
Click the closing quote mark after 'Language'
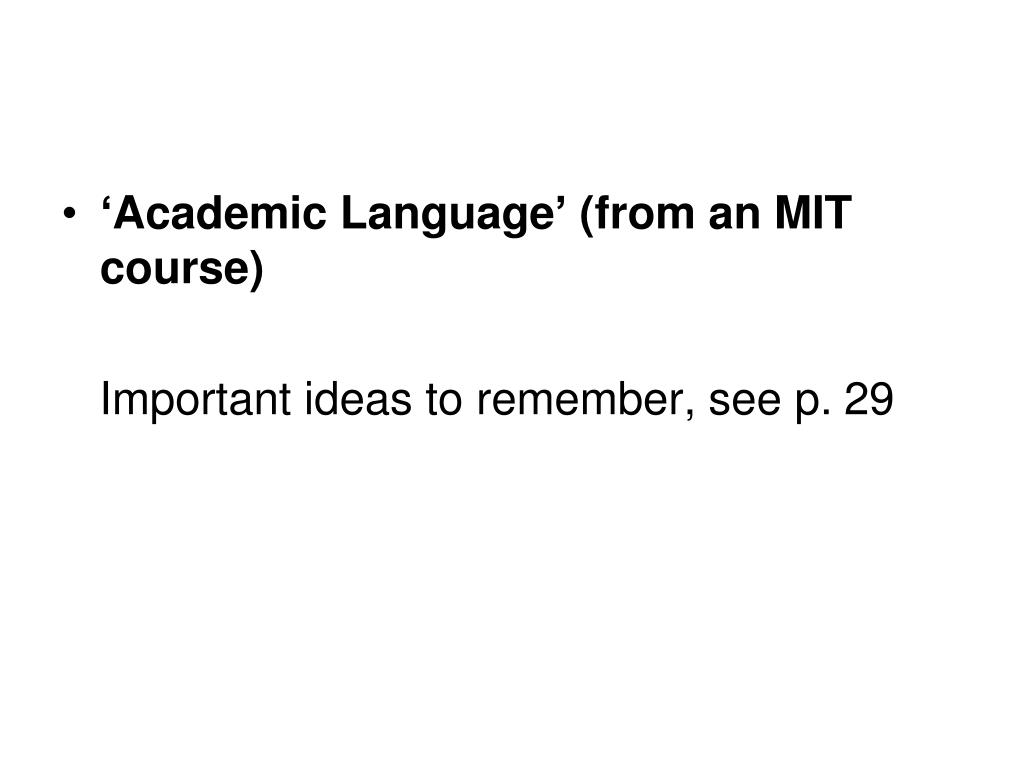click(560, 200)
